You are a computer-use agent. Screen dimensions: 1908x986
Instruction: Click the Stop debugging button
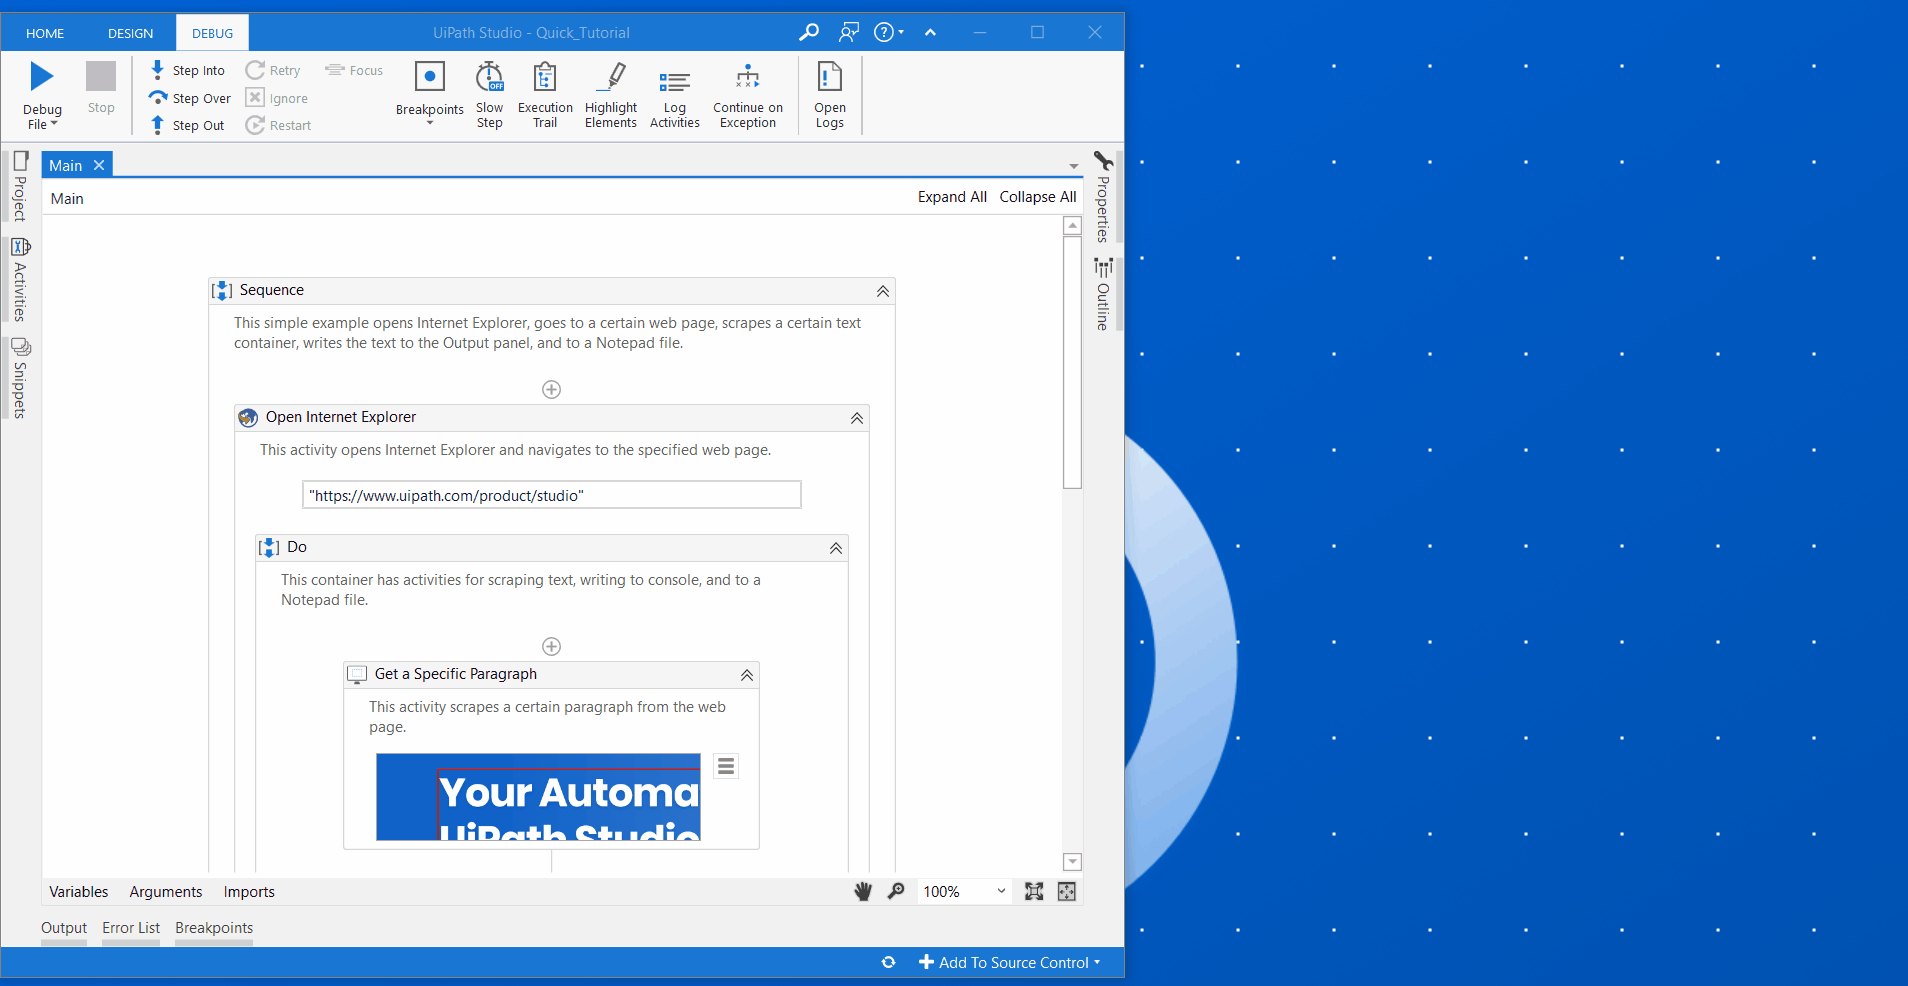pos(101,88)
